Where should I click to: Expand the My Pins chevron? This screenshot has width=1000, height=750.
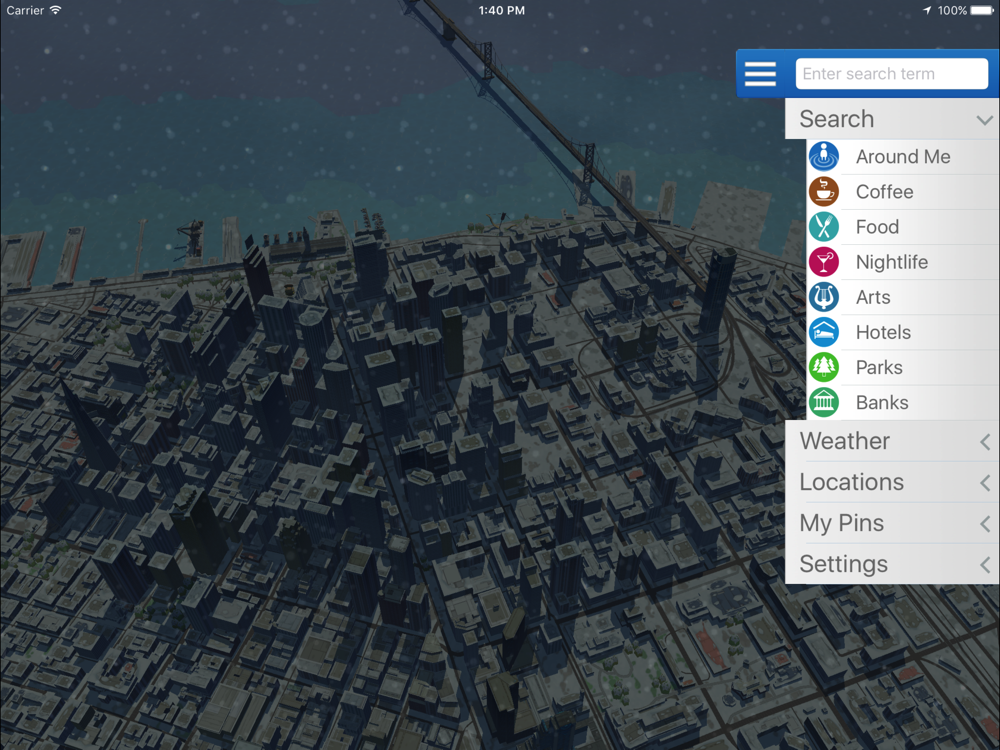(985, 524)
